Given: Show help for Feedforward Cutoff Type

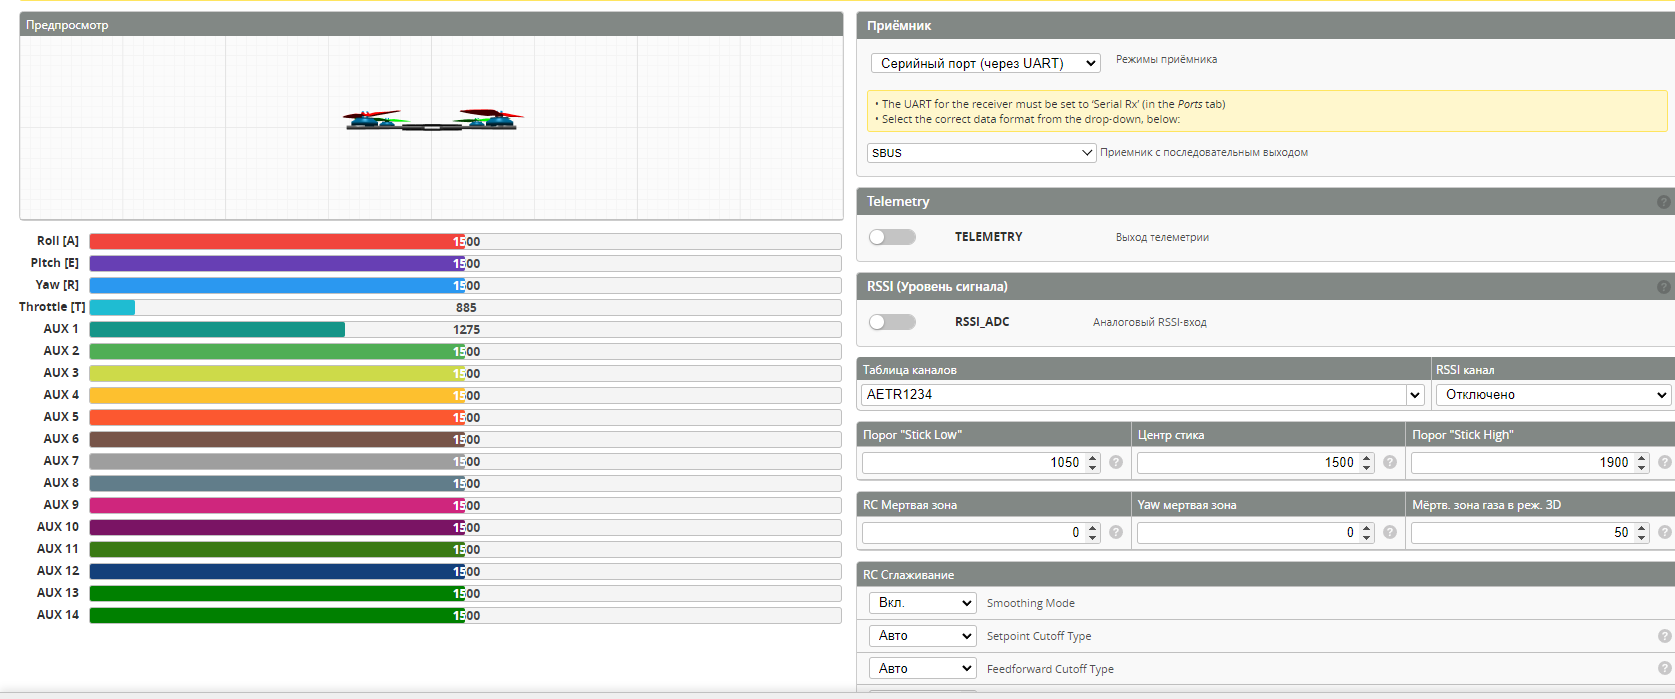Looking at the screenshot, I should [1665, 668].
